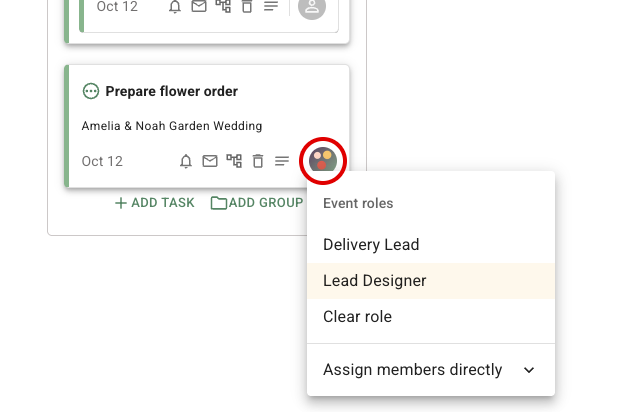Open the Prepare flower order task title
Screen dimensions: 618x412
tap(171, 91)
